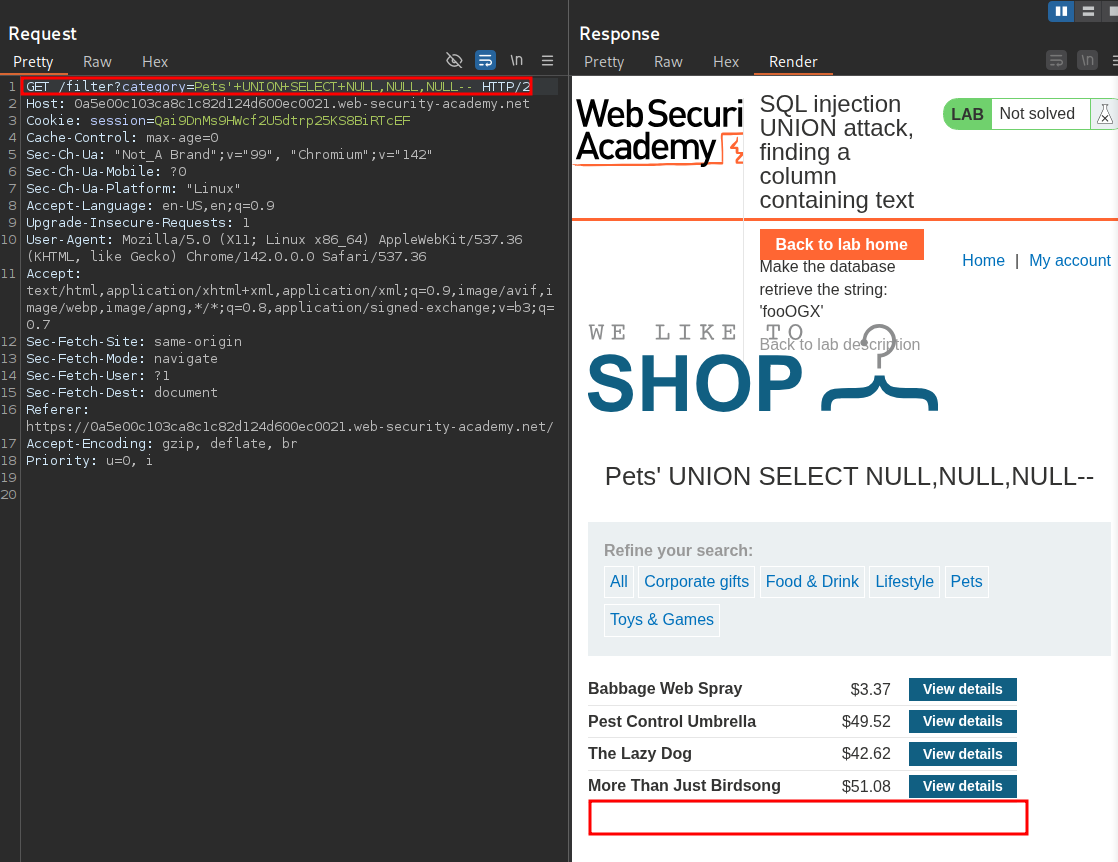Click the lab flask icon

[x=1104, y=114]
